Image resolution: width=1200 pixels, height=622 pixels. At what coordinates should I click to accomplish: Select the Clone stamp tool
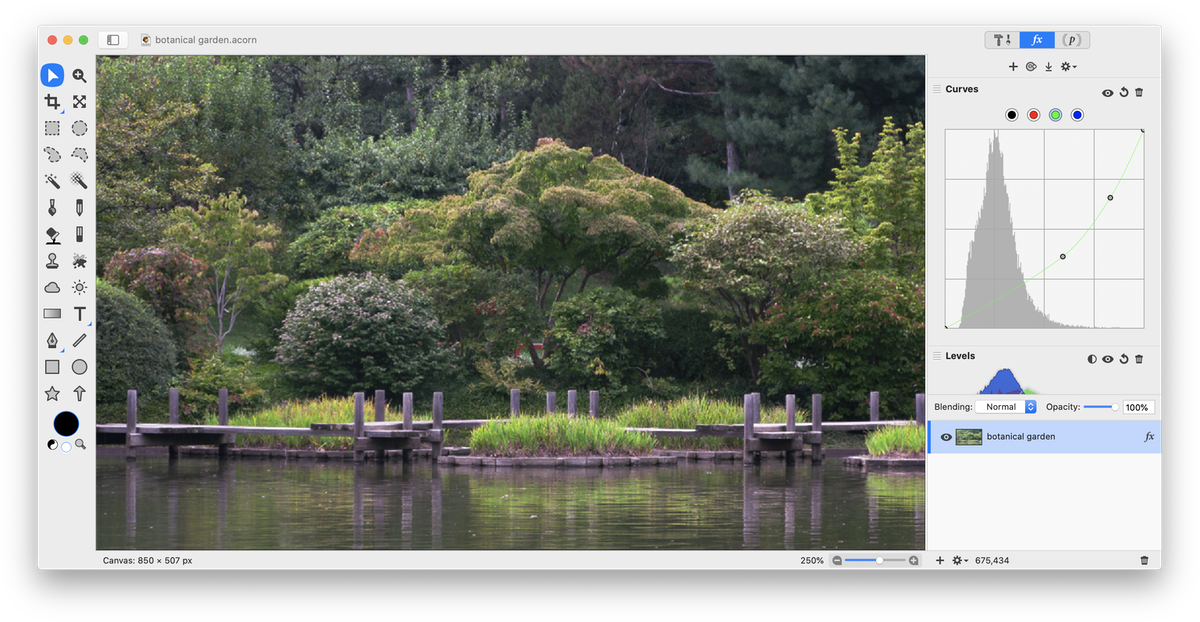[52, 261]
